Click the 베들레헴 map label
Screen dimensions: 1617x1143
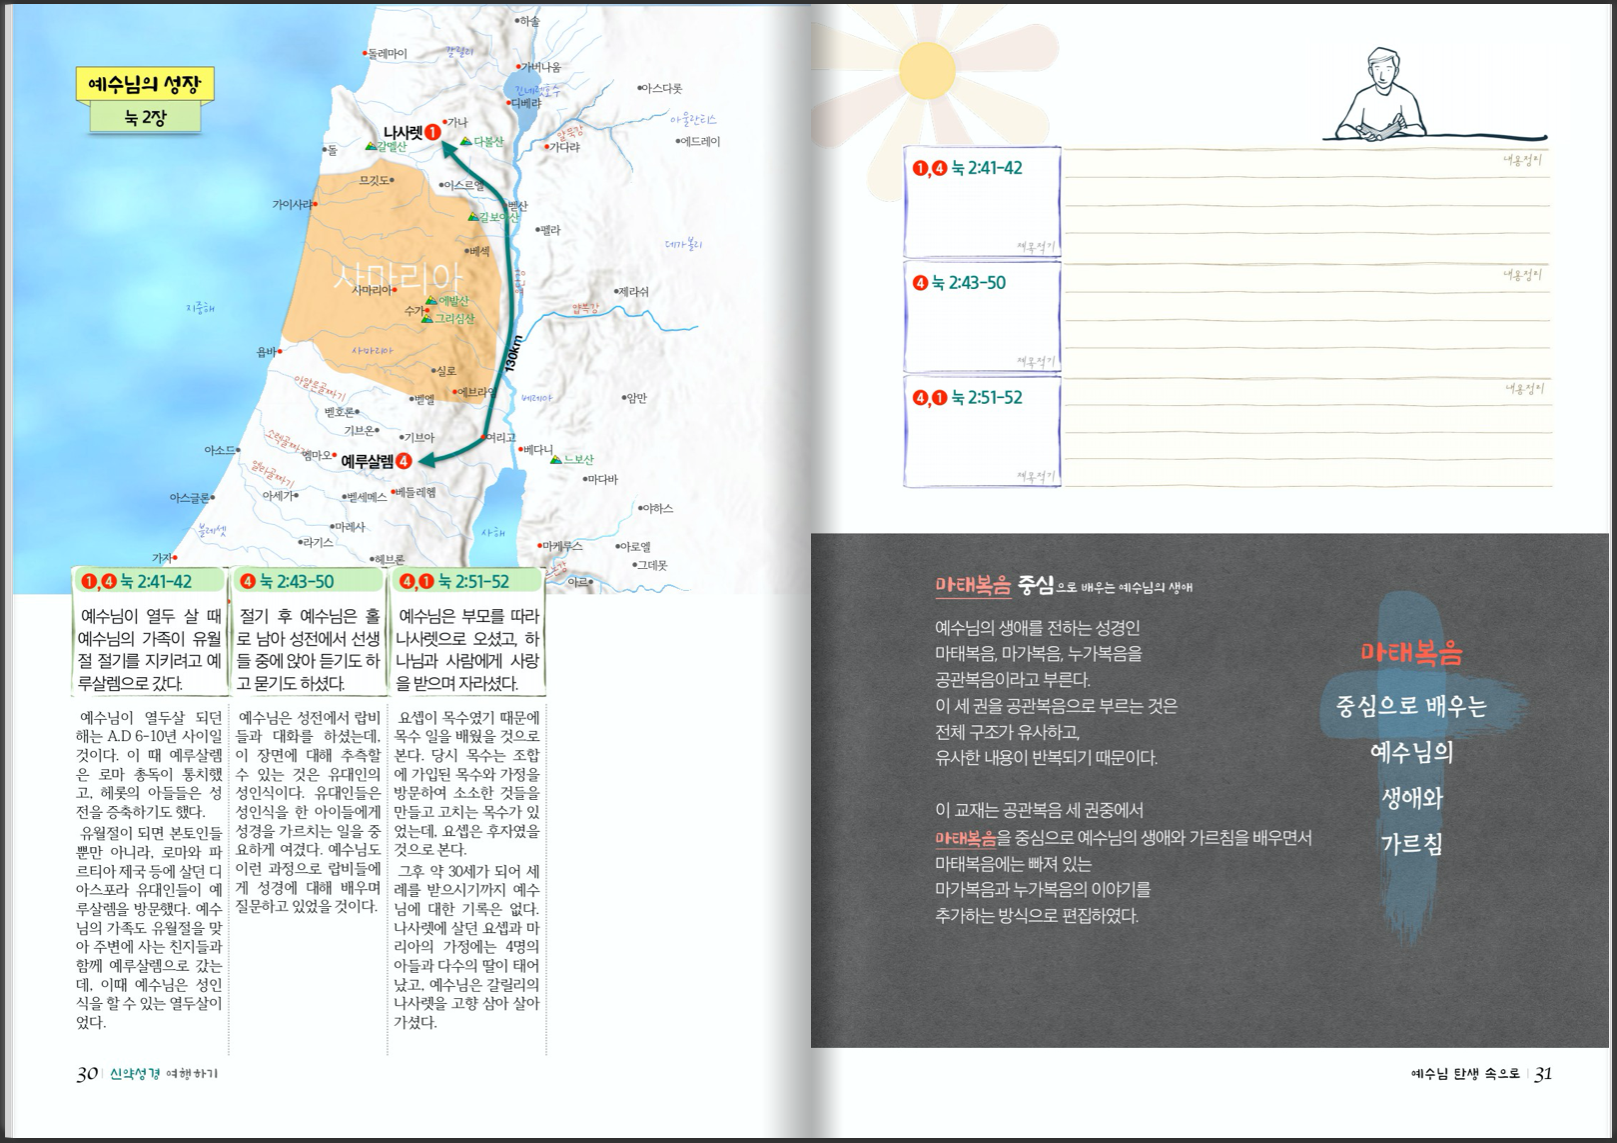click(x=416, y=492)
